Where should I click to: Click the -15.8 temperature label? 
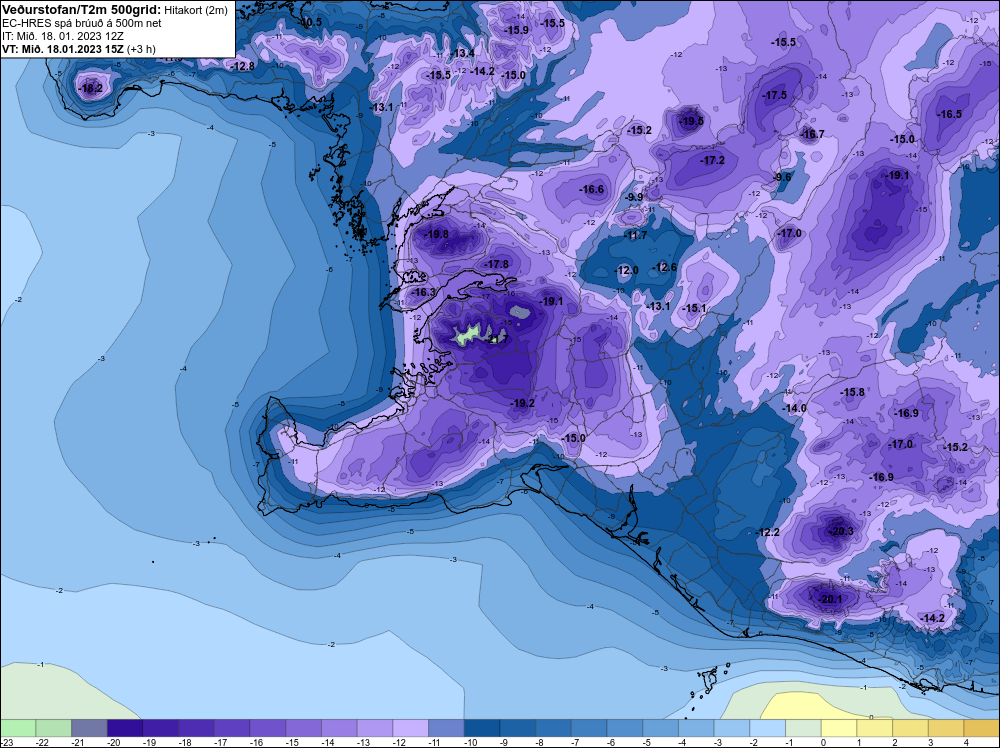pos(853,392)
